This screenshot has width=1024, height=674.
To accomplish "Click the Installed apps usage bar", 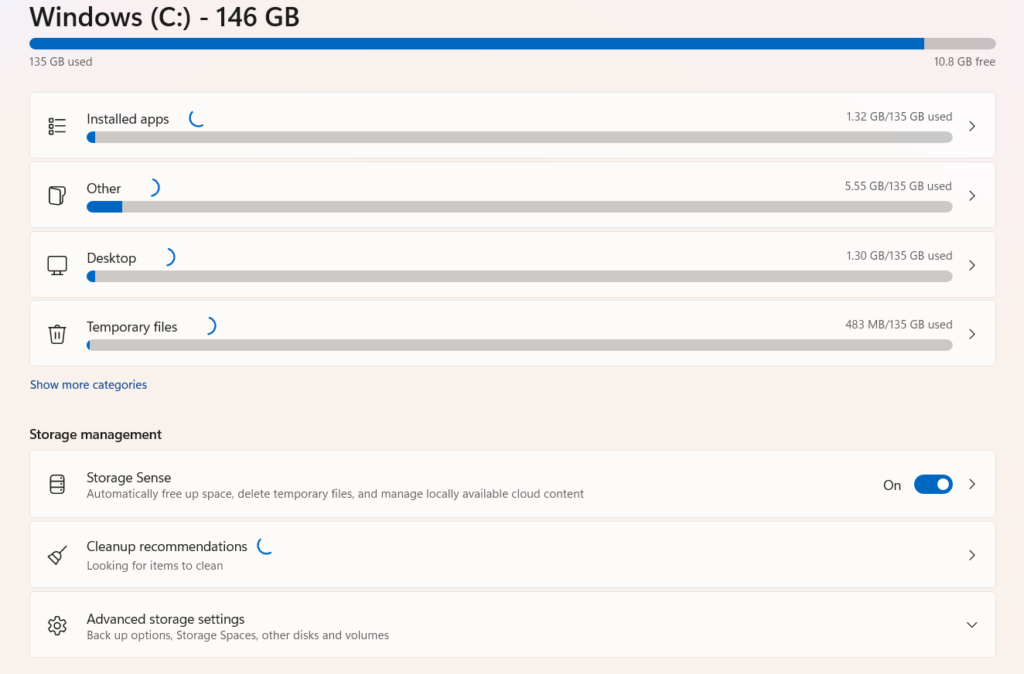I will (519, 137).
